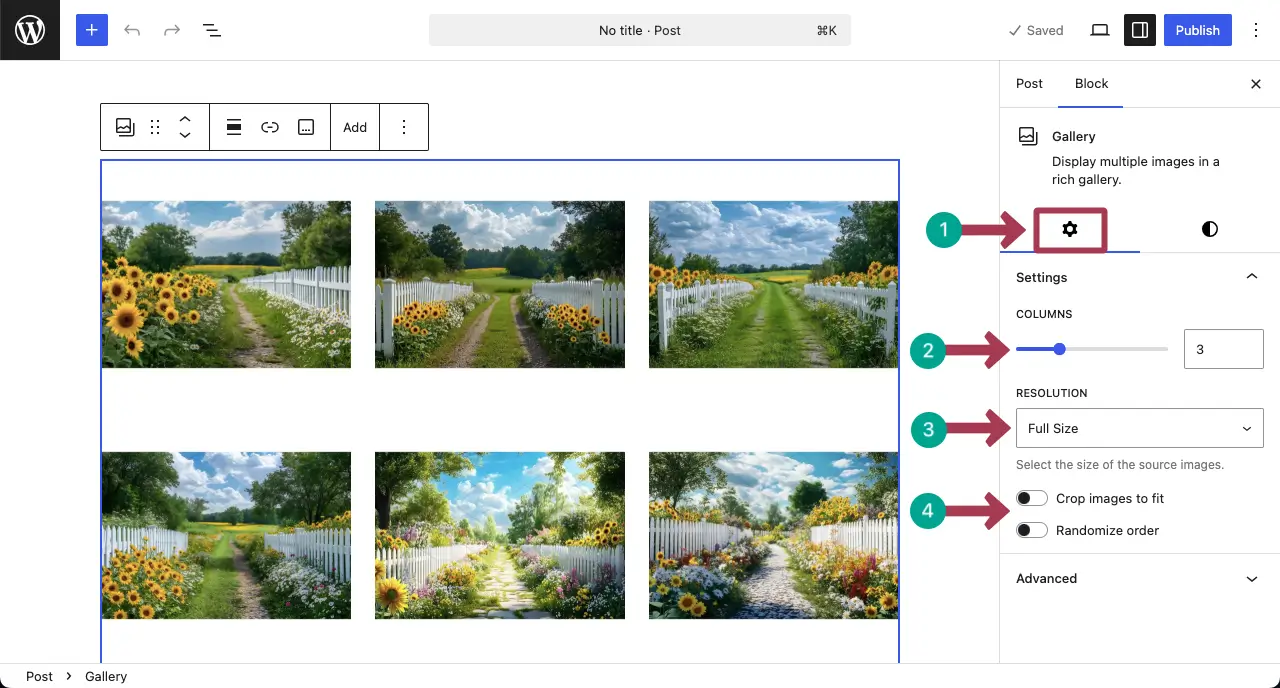Click Add in the gallery toolbar
1280x688 pixels.
click(355, 127)
